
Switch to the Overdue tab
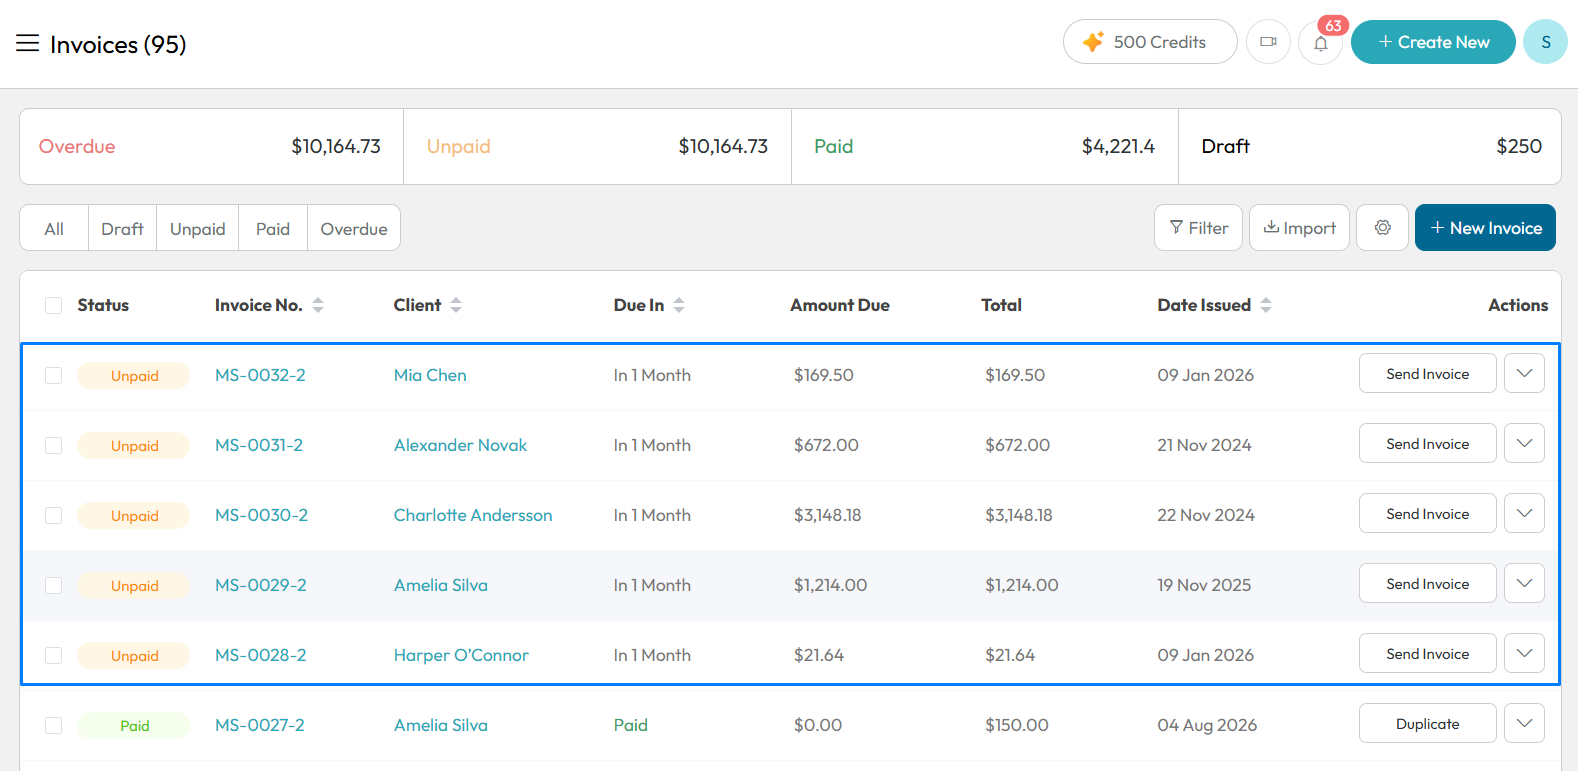[x=354, y=229]
